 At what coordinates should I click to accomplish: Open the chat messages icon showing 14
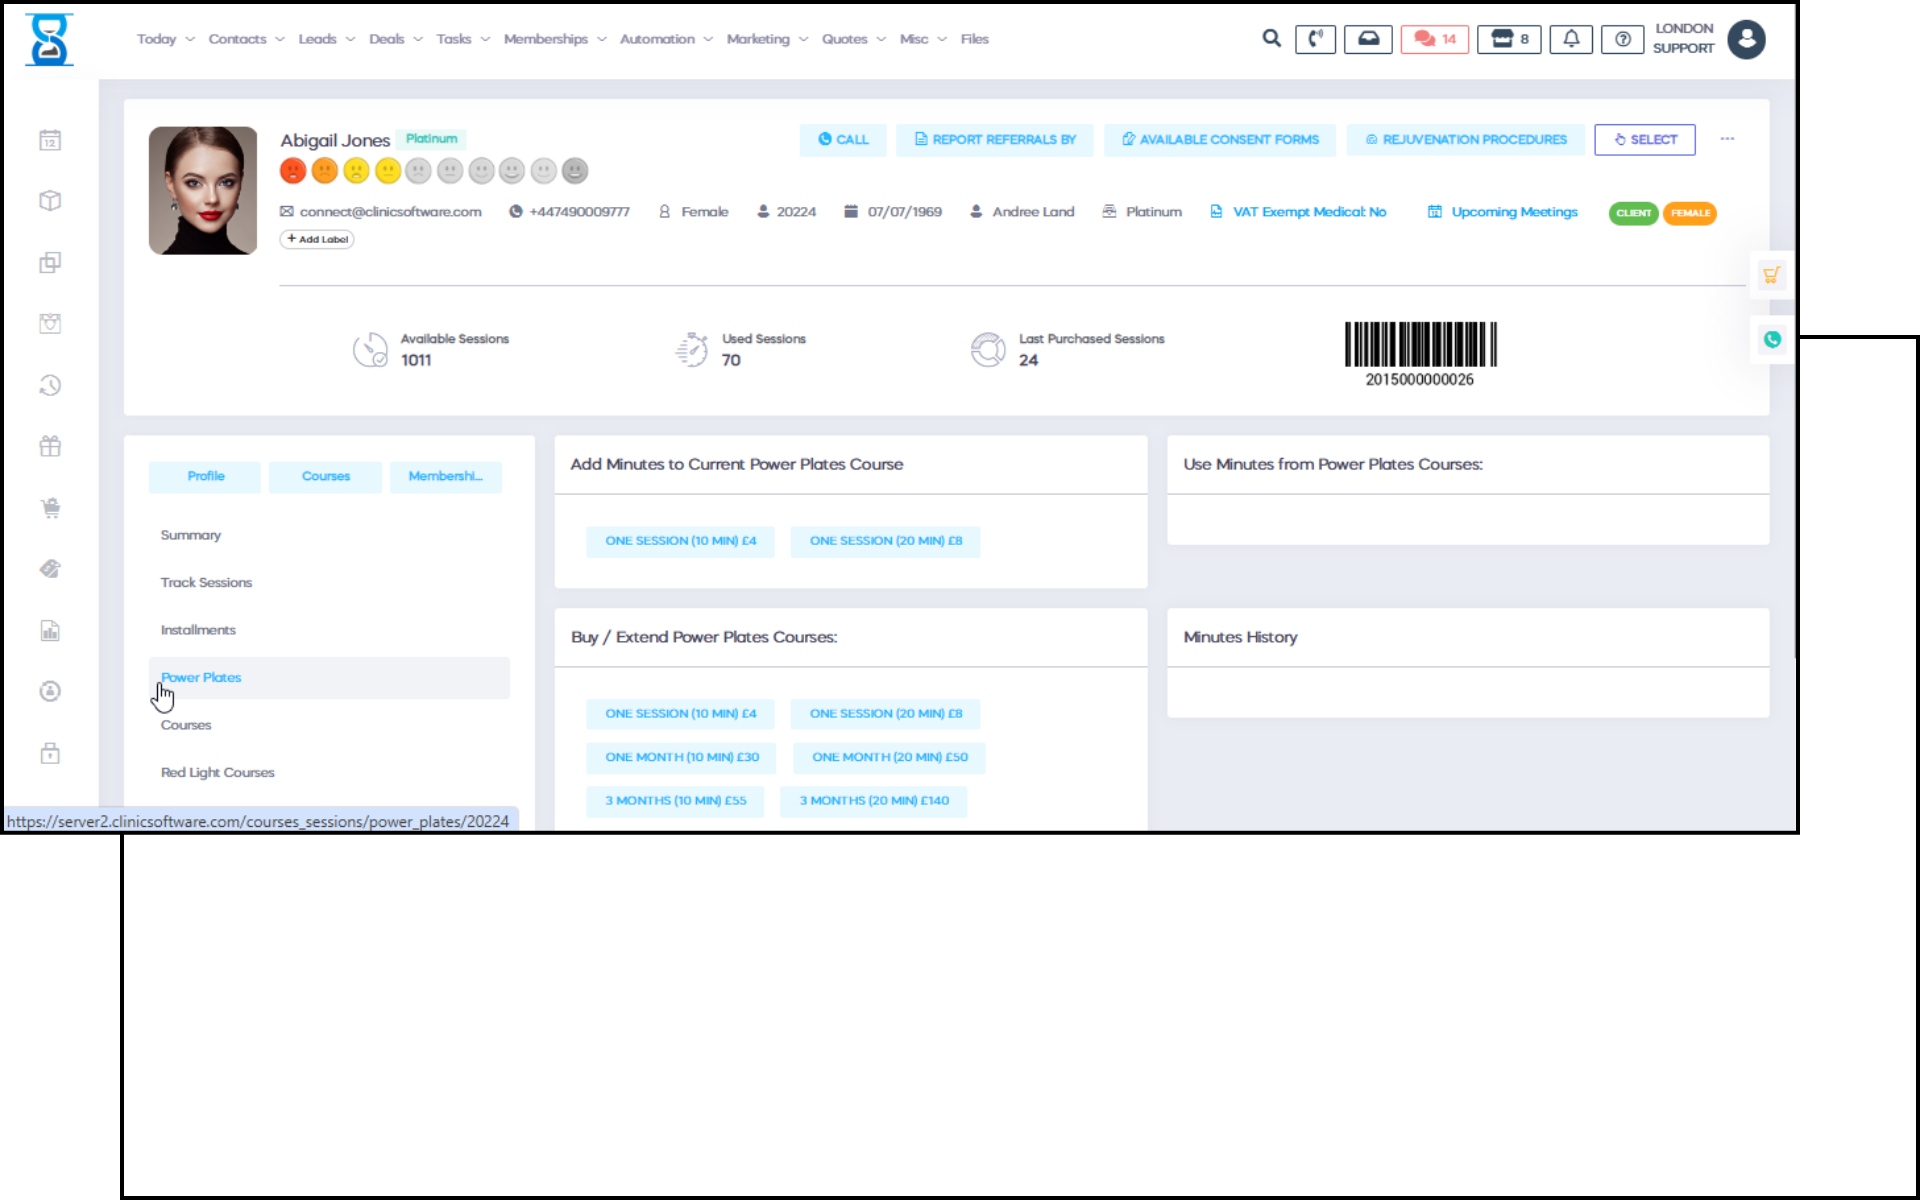click(1434, 39)
